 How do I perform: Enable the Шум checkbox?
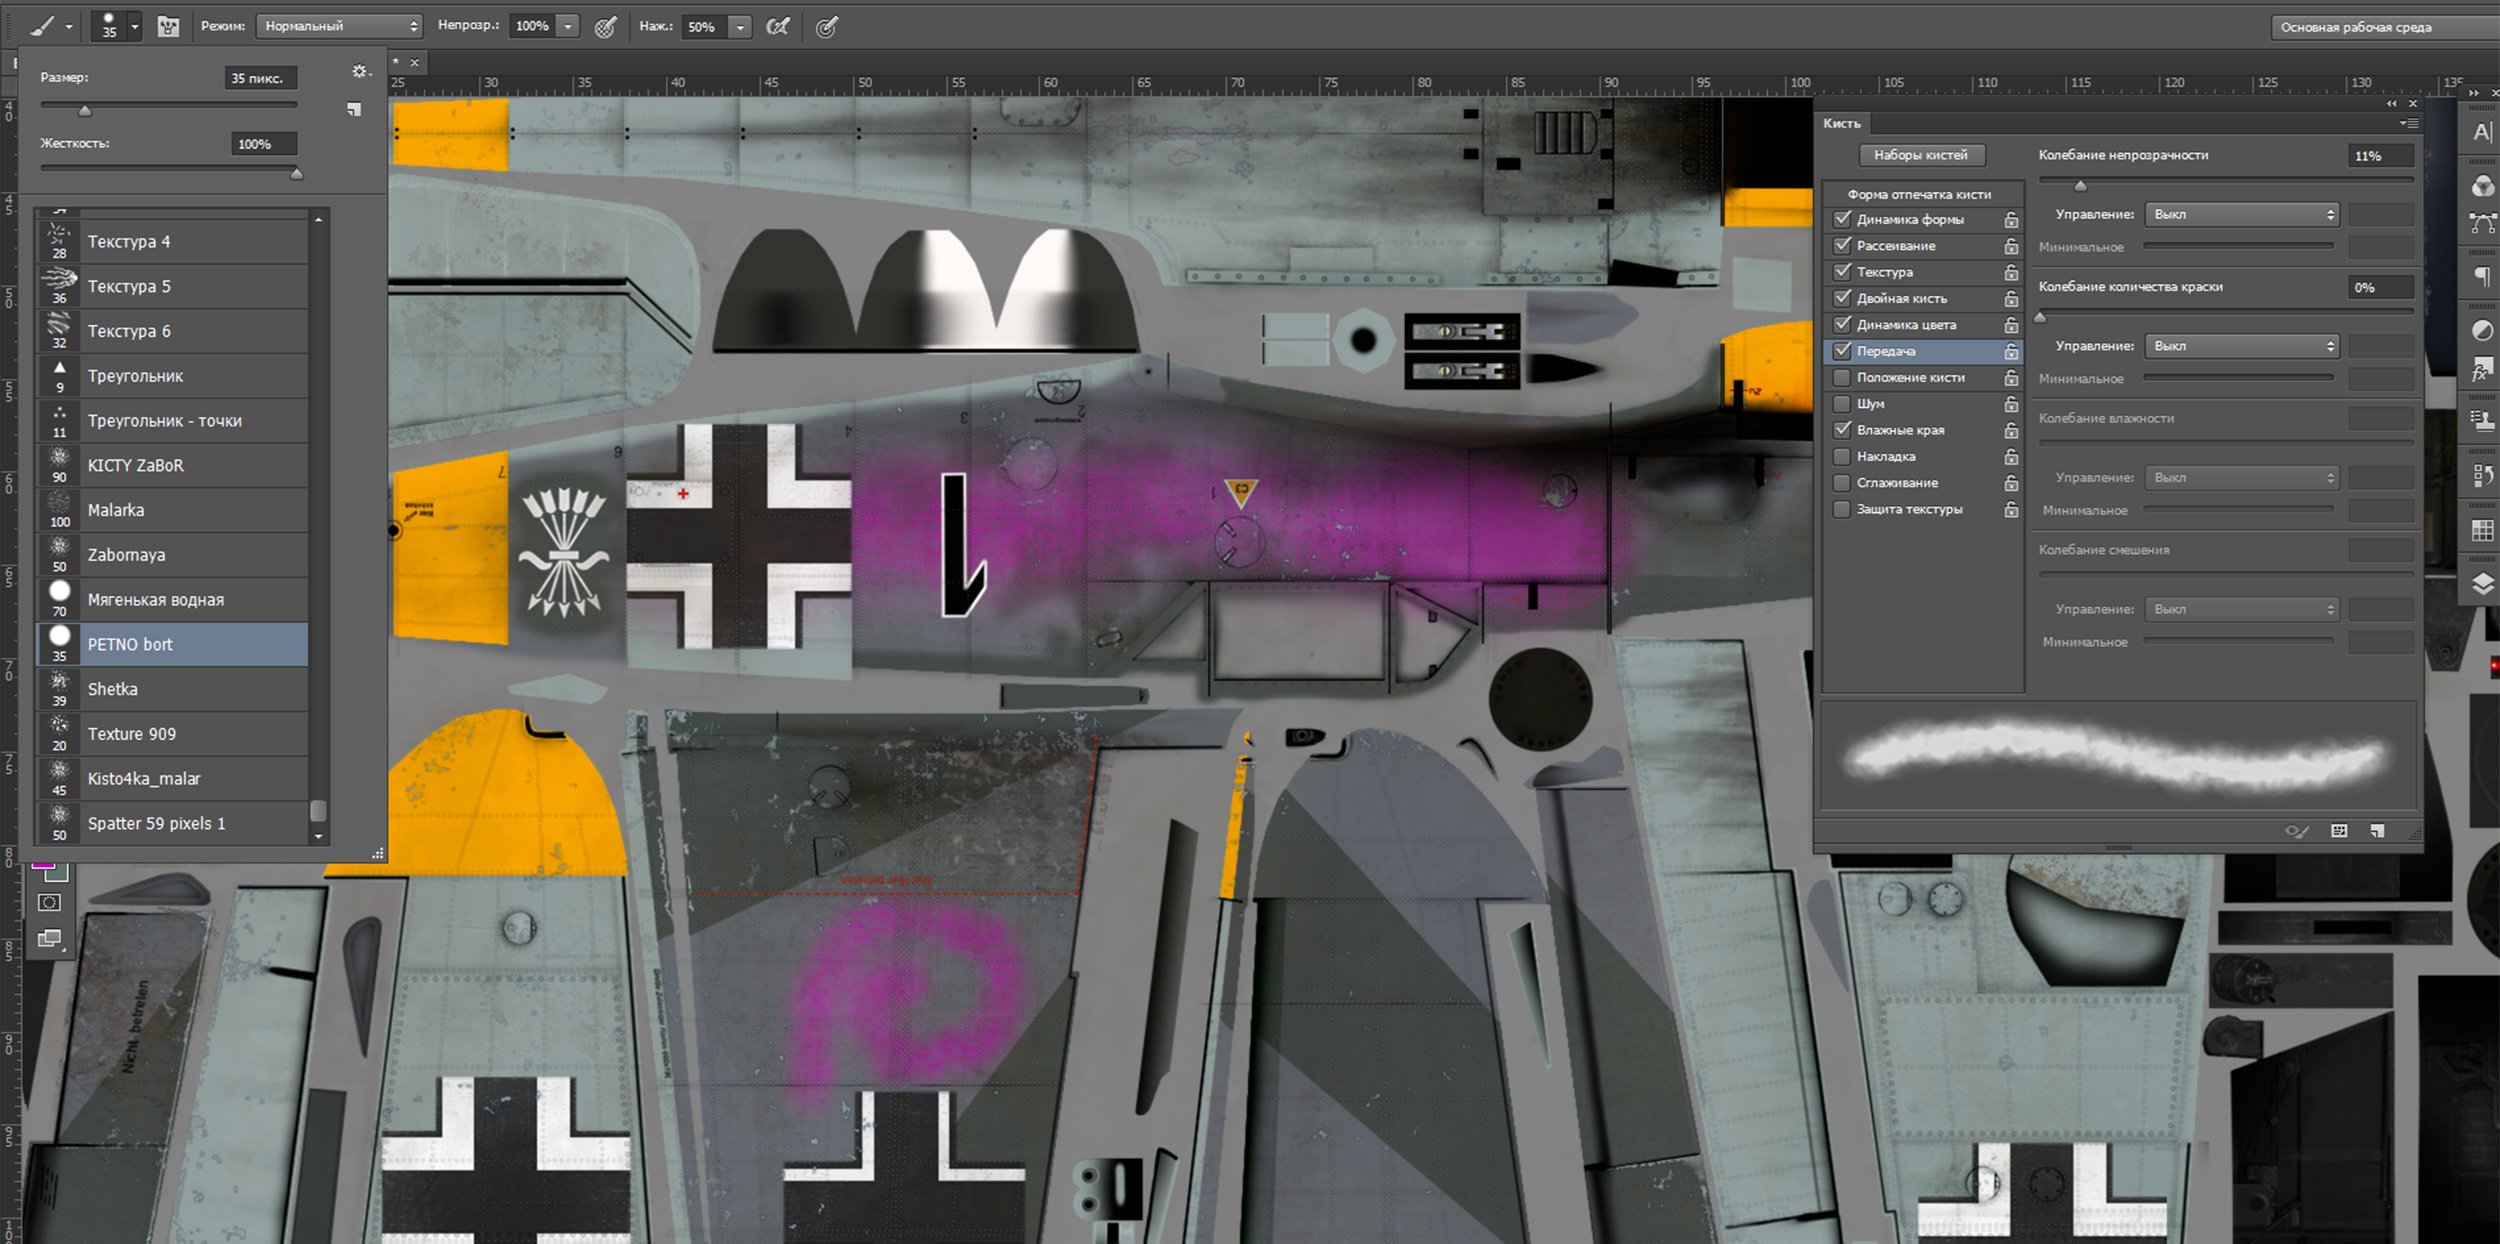tap(1841, 404)
